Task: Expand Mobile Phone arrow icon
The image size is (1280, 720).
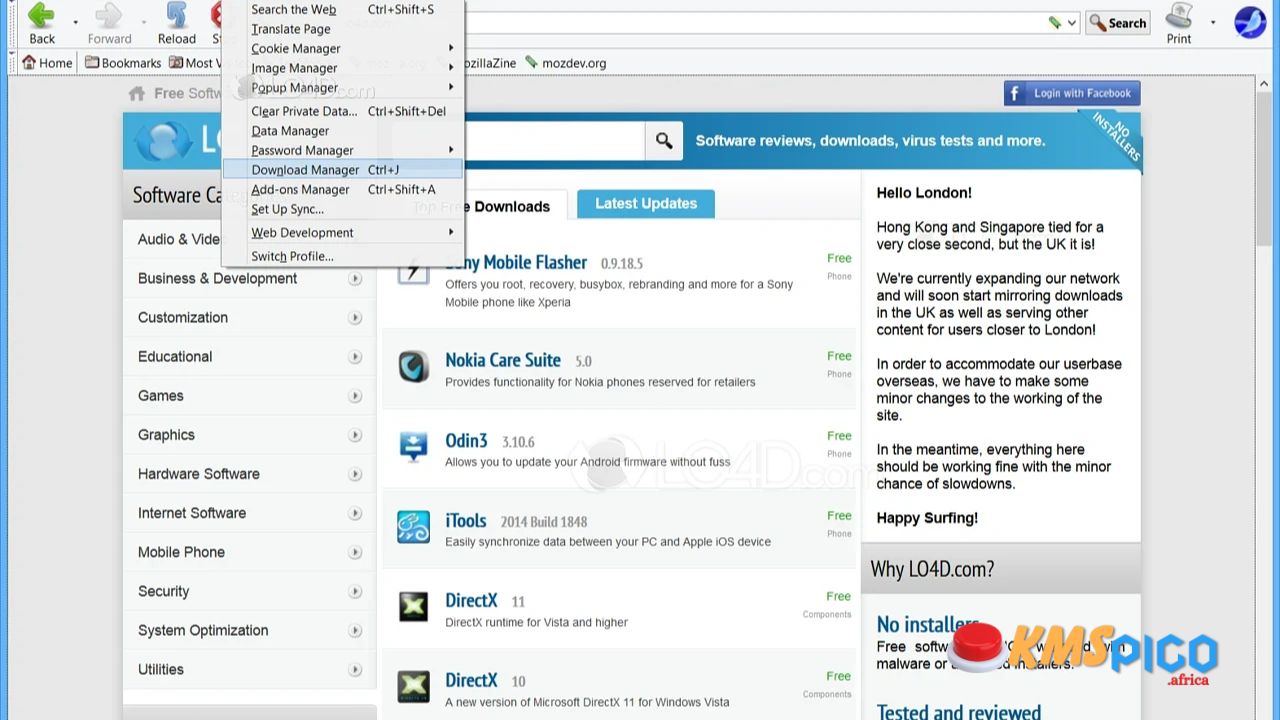Action: coord(355,552)
